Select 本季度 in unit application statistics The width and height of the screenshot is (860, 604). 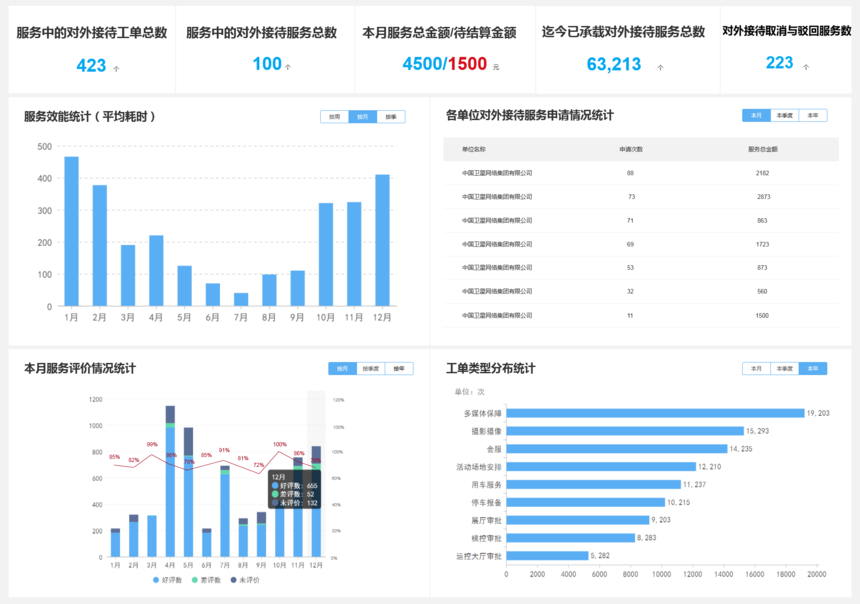(x=785, y=115)
